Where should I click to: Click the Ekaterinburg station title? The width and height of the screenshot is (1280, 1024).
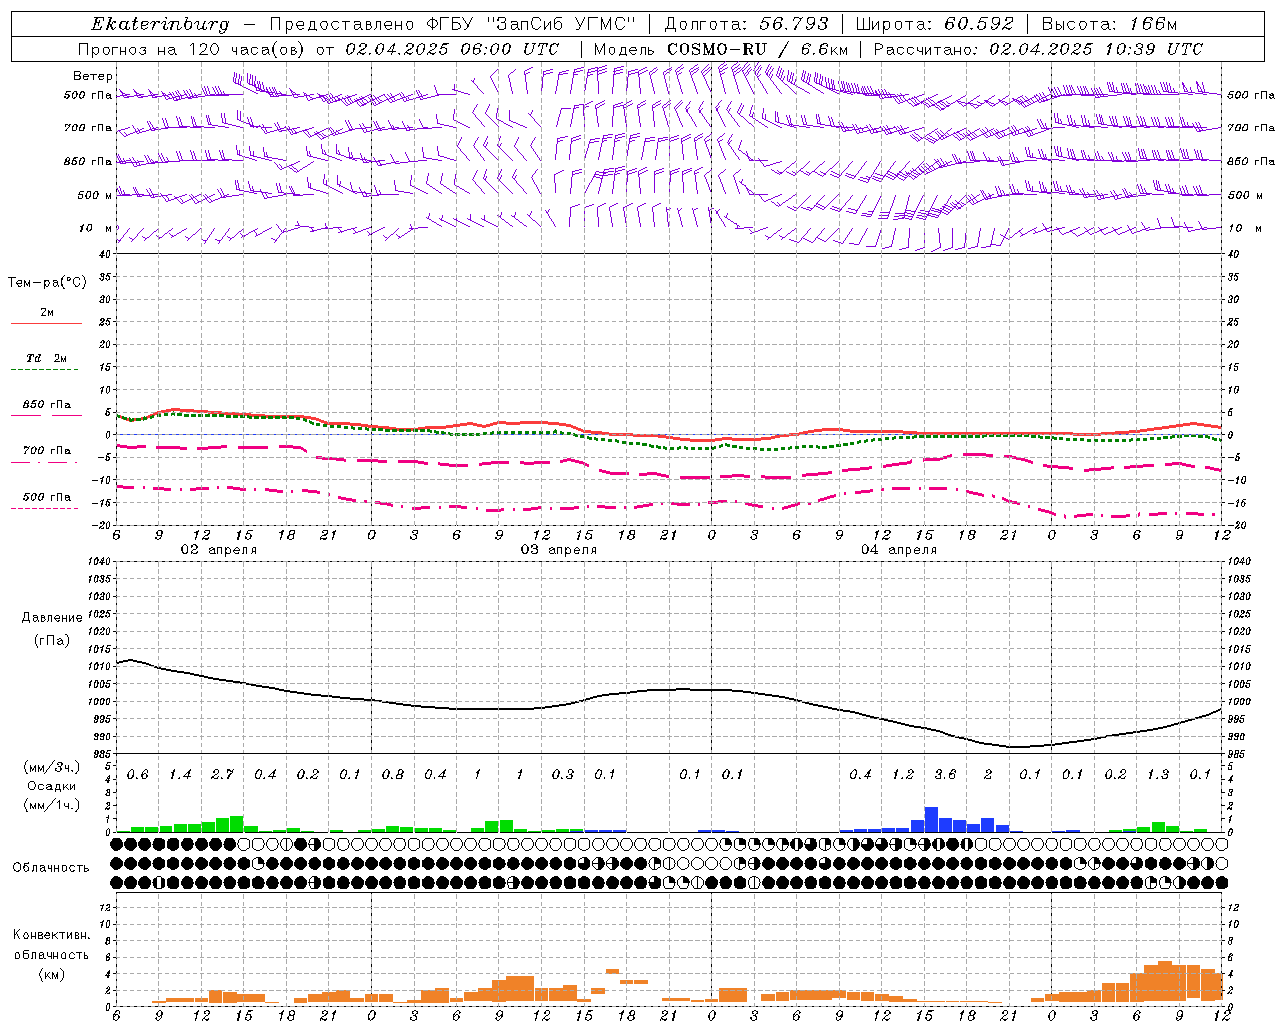160,24
